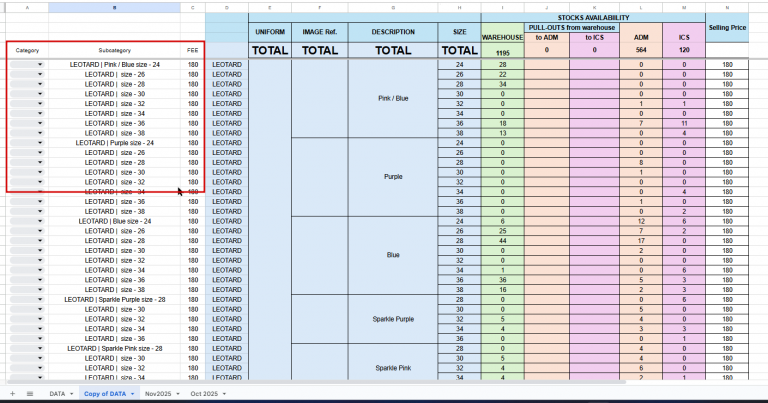Select ADM value 12 in Blue section
Image resolution: width=768 pixels, height=403 pixels.
(641, 221)
